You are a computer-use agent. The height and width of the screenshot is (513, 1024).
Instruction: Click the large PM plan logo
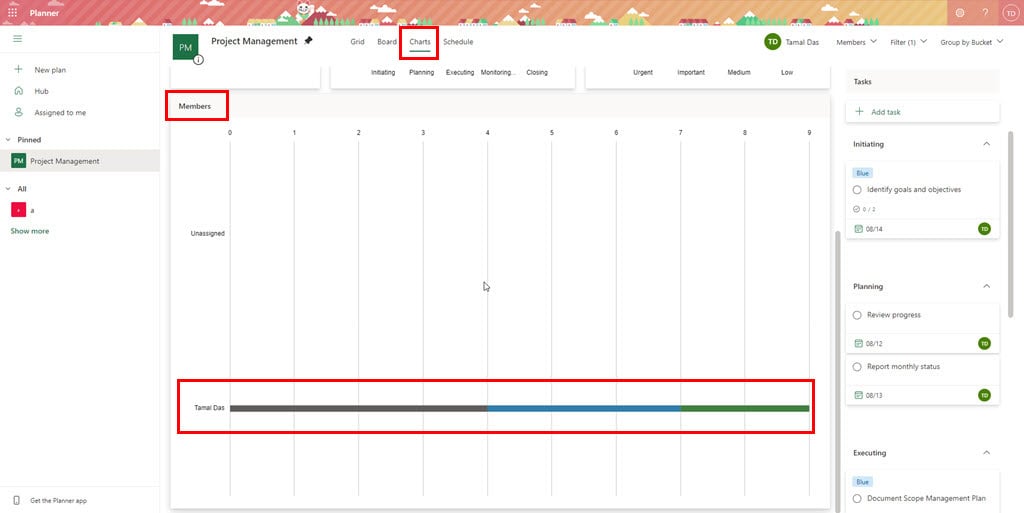(185, 47)
